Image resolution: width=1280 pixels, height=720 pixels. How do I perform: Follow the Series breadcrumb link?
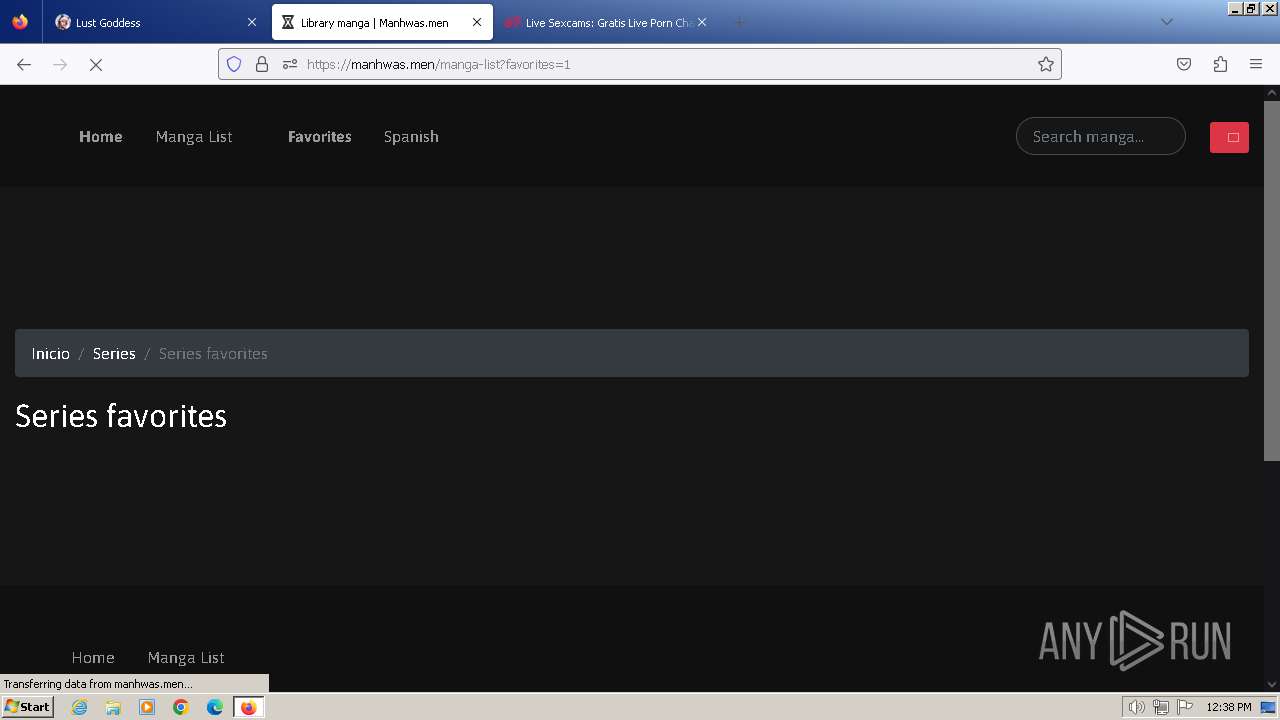click(x=114, y=353)
